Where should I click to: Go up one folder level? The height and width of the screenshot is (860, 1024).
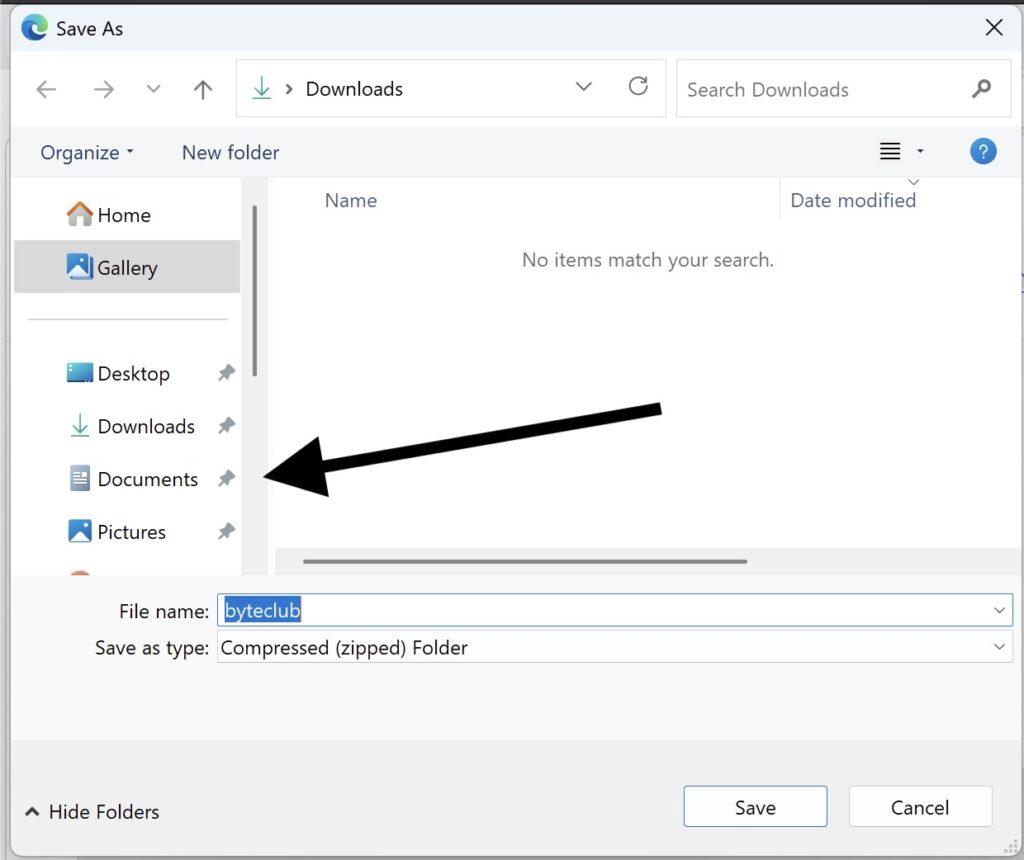point(203,89)
